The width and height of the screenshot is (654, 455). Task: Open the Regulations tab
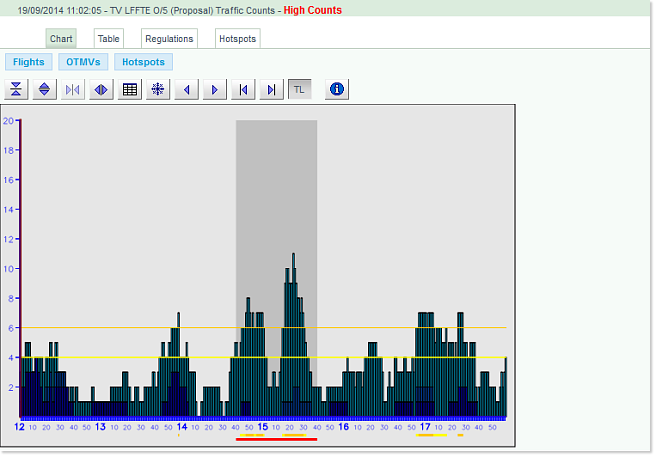click(169, 39)
